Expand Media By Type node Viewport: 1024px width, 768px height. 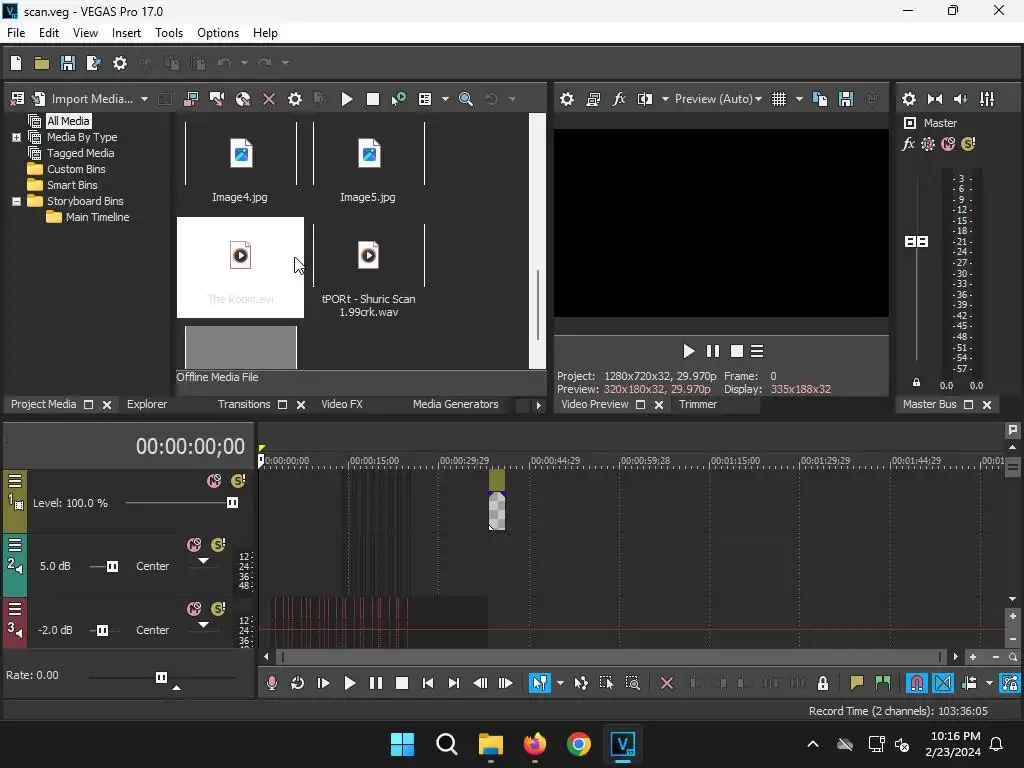[x=16, y=137]
